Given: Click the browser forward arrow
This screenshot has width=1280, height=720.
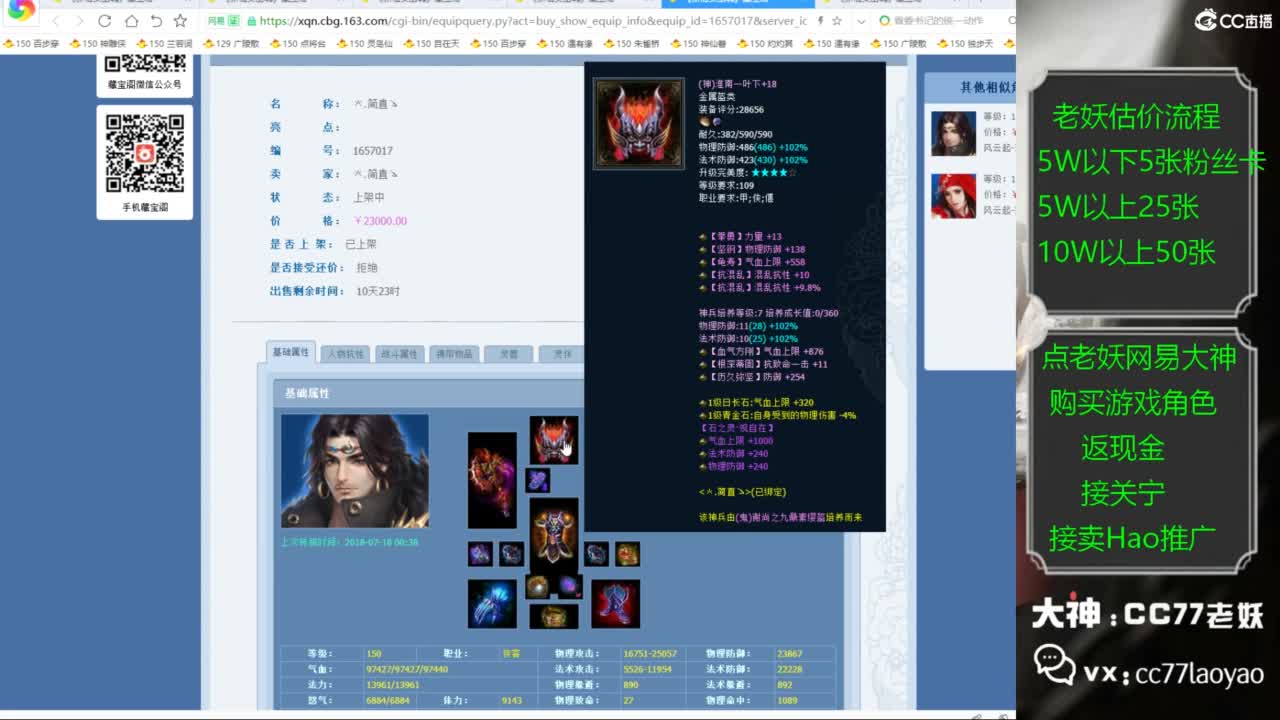Looking at the screenshot, I should pos(80,21).
